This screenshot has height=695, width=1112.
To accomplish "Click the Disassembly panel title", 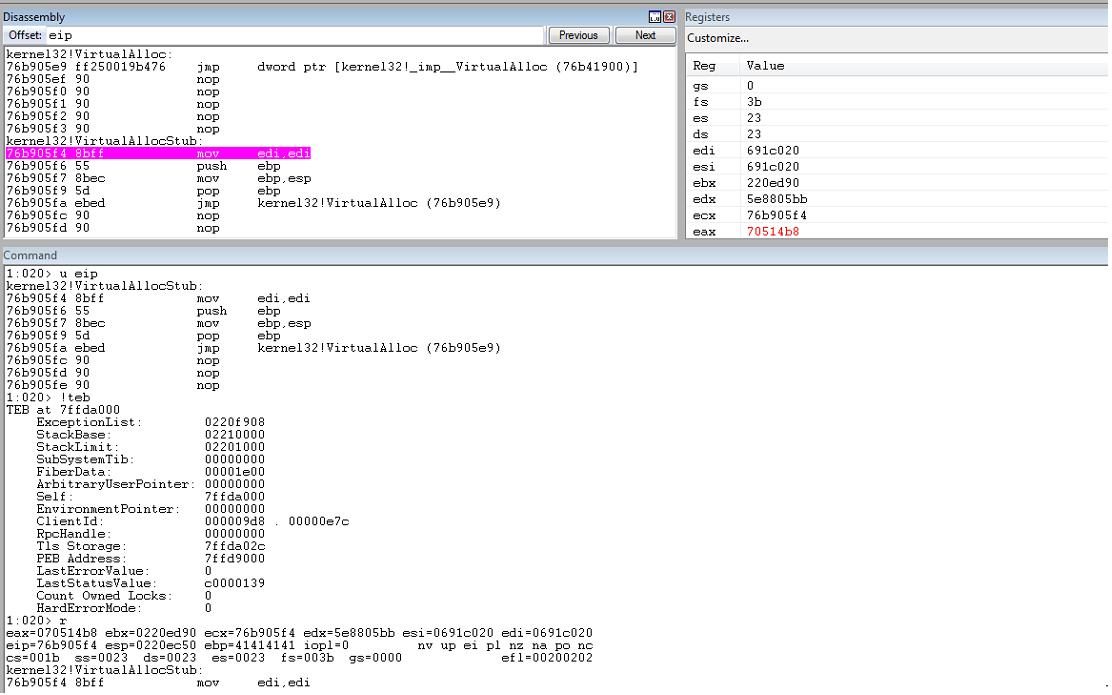I will (34, 17).
